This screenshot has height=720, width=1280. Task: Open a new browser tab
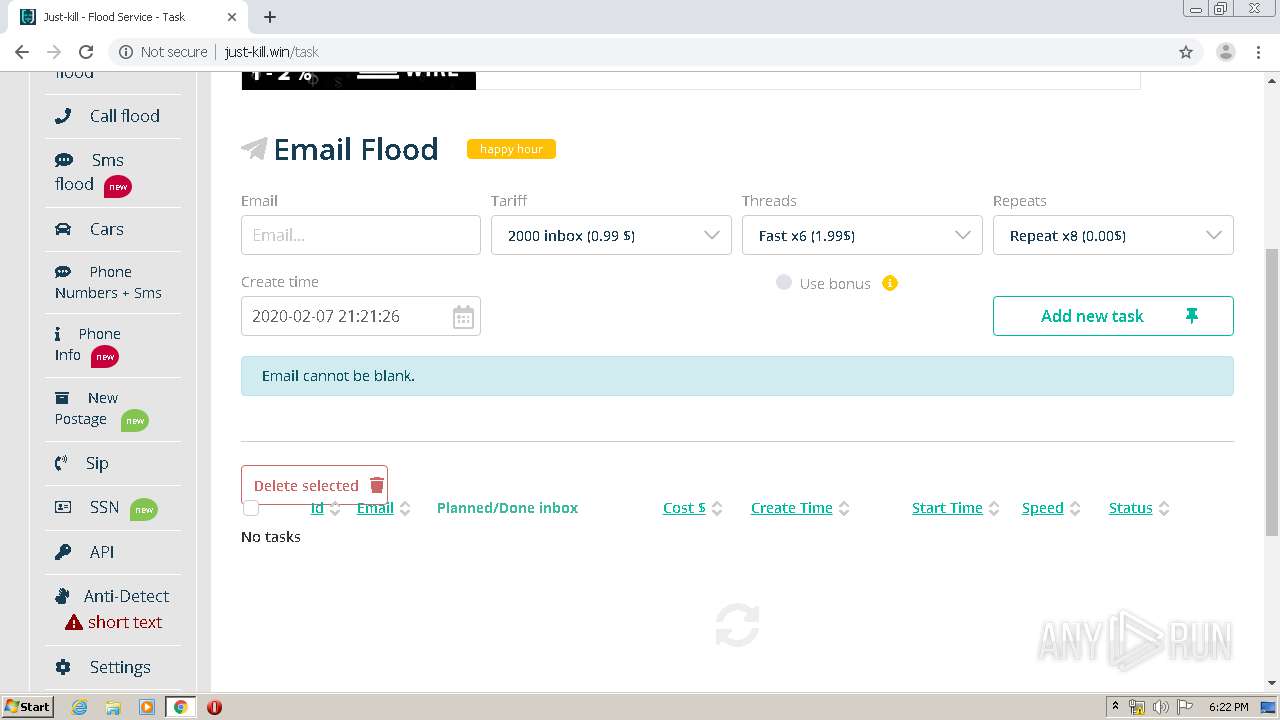coord(270,17)
